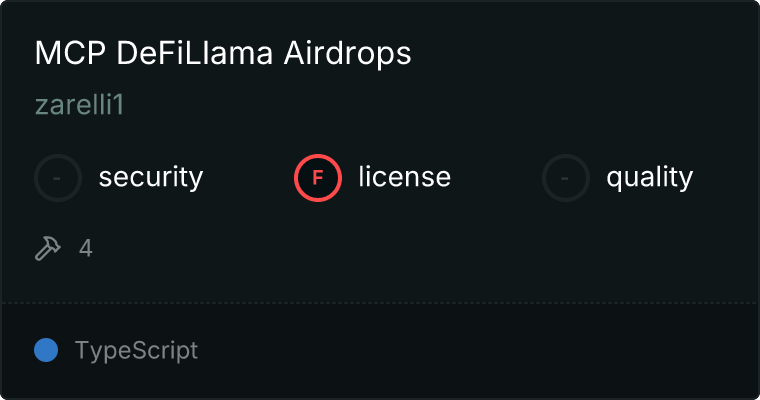
Task: Click the license label text
Action: [x=404, y=178]
